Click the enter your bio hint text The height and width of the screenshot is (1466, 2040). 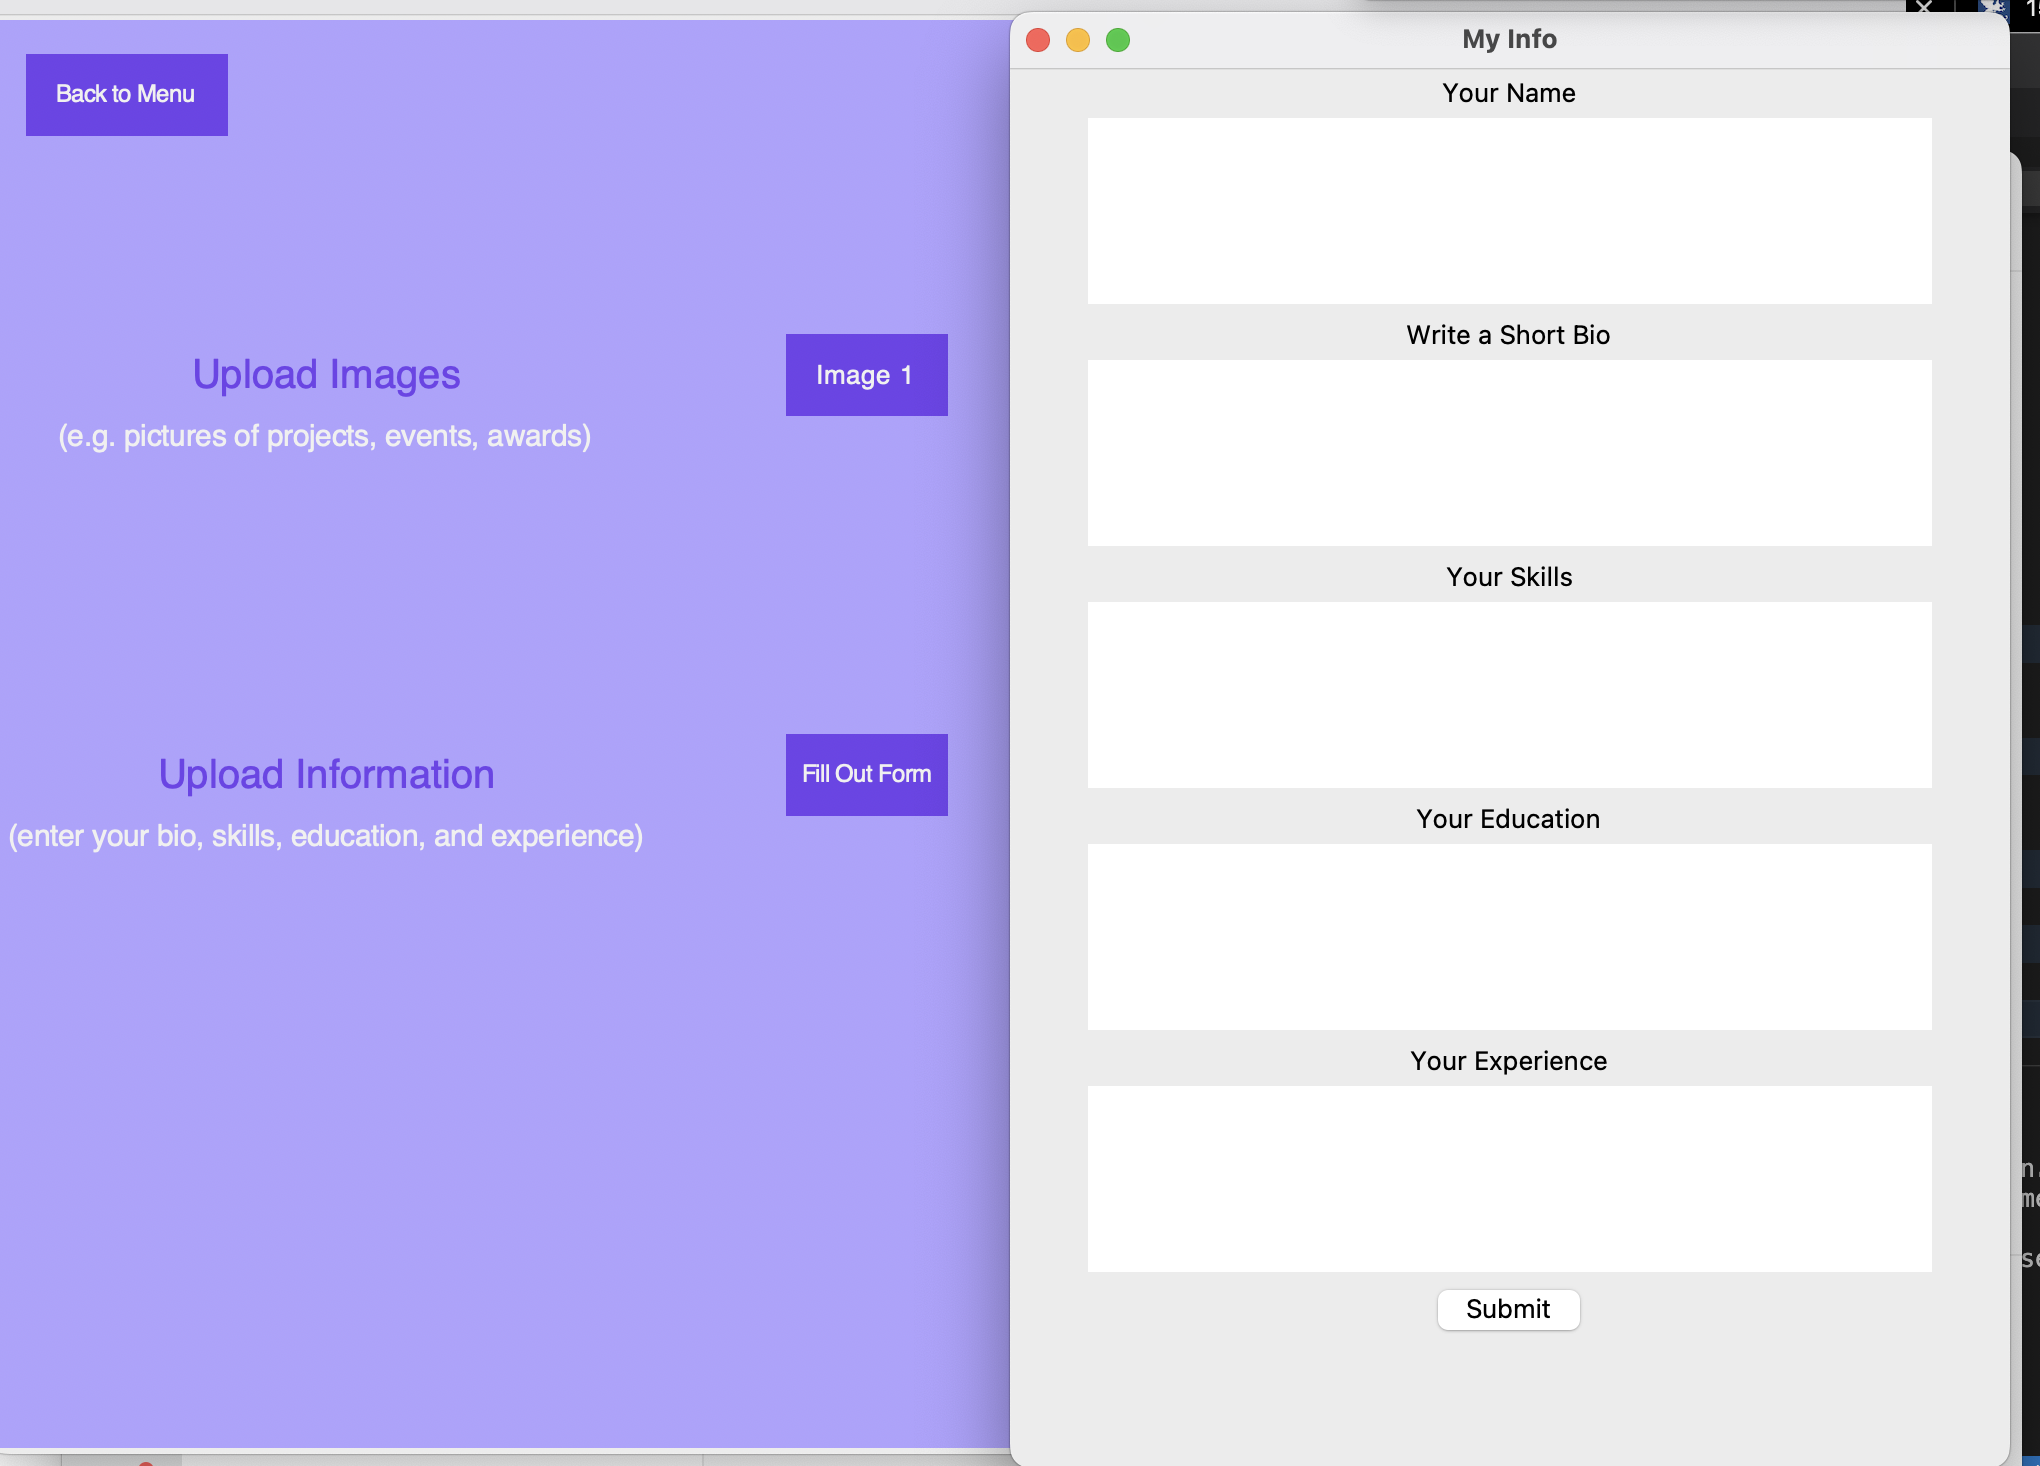point(326,836)
